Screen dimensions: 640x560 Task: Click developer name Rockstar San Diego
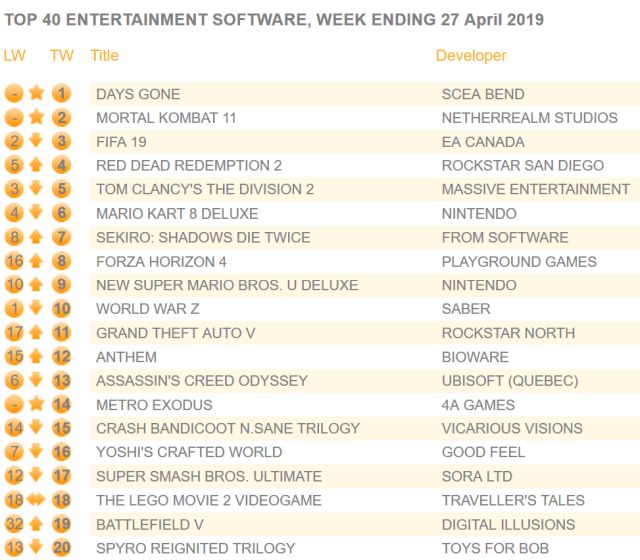pos(522,165)
